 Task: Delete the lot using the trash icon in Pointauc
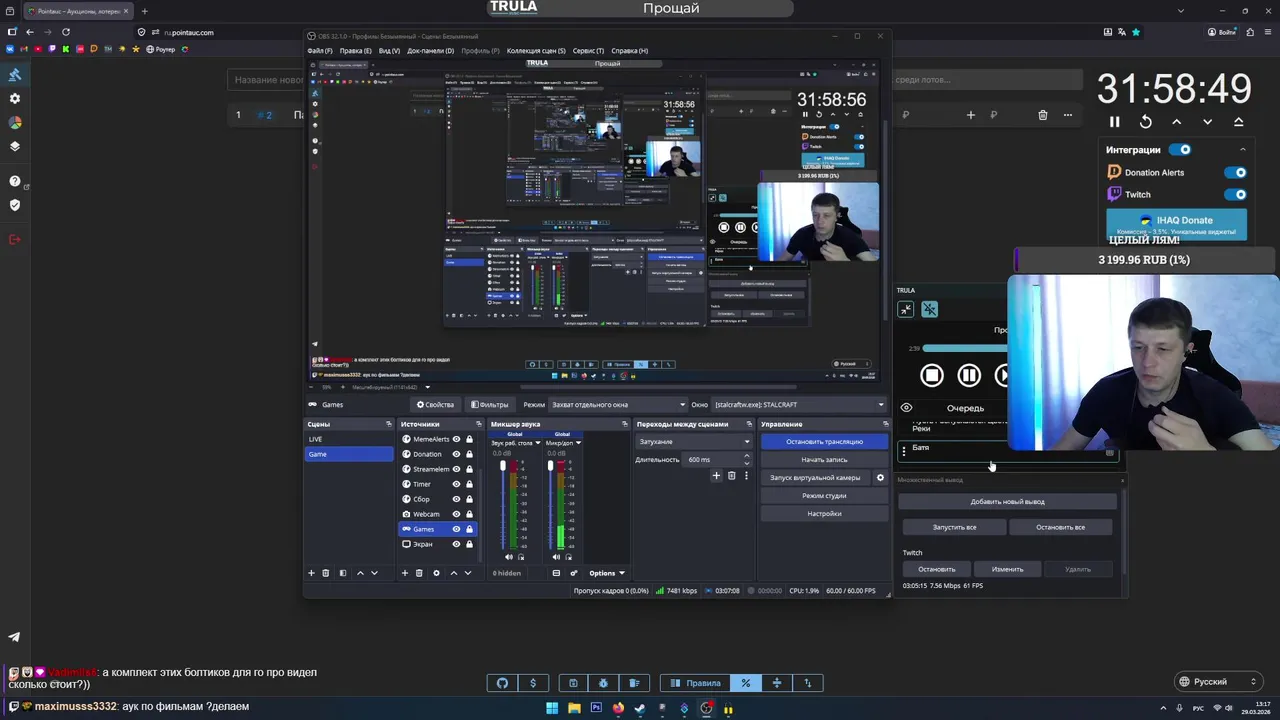[1043, 115]
